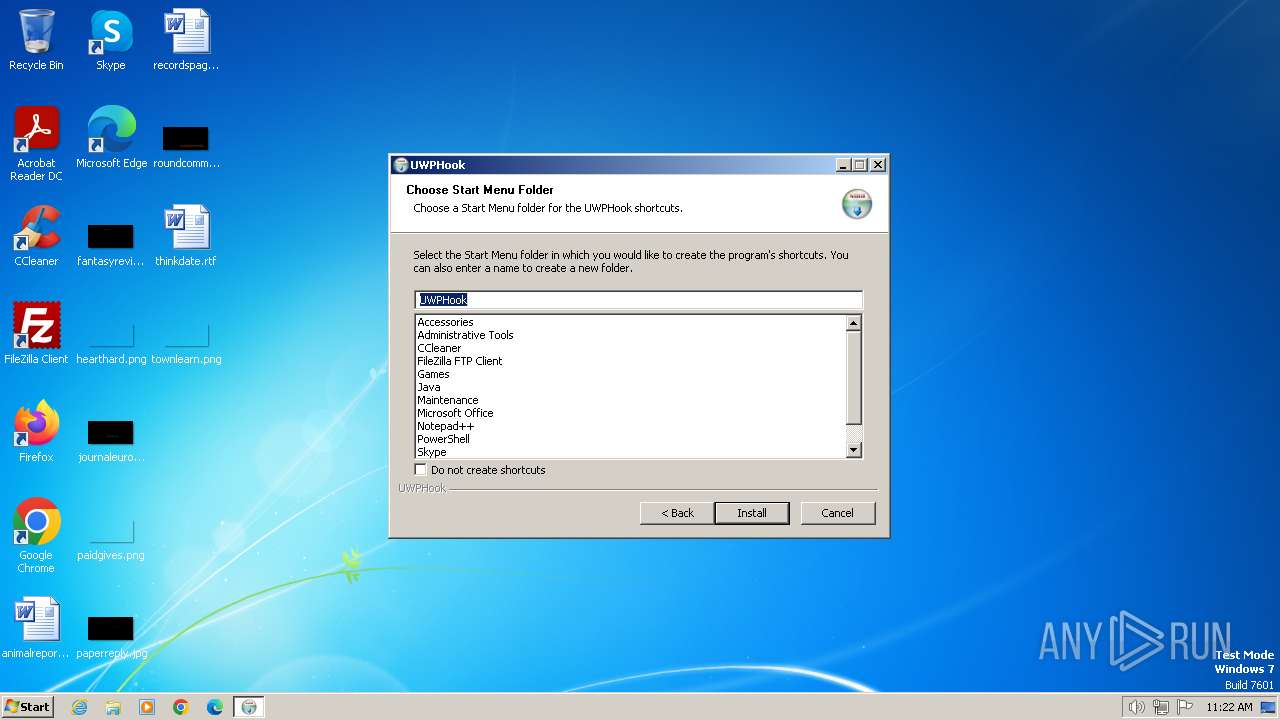The image size is (1280, 720).
Task: Launch Skype from the desktop
Action: (111, 40)
